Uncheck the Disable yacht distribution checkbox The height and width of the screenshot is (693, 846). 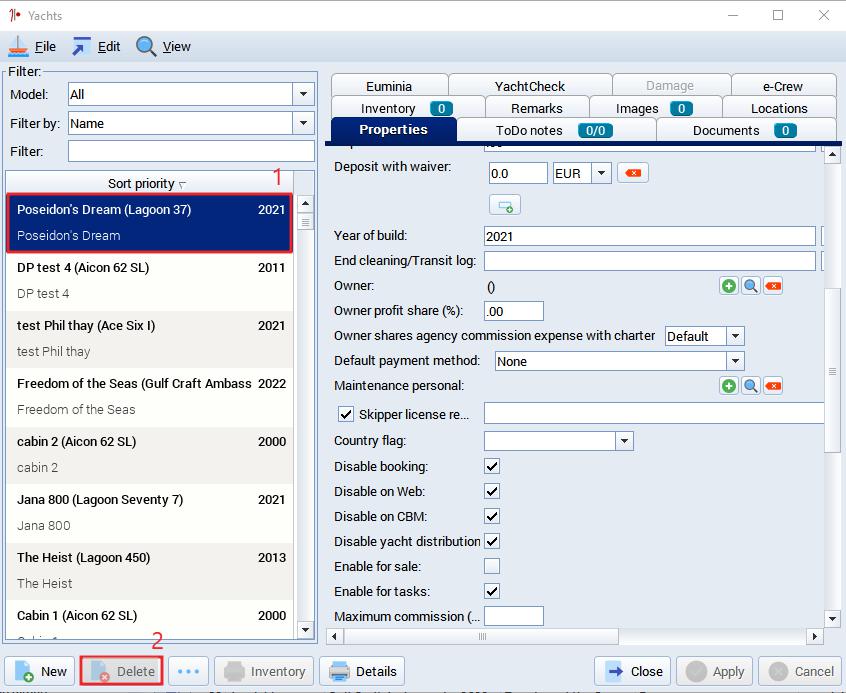pos(492,541)
